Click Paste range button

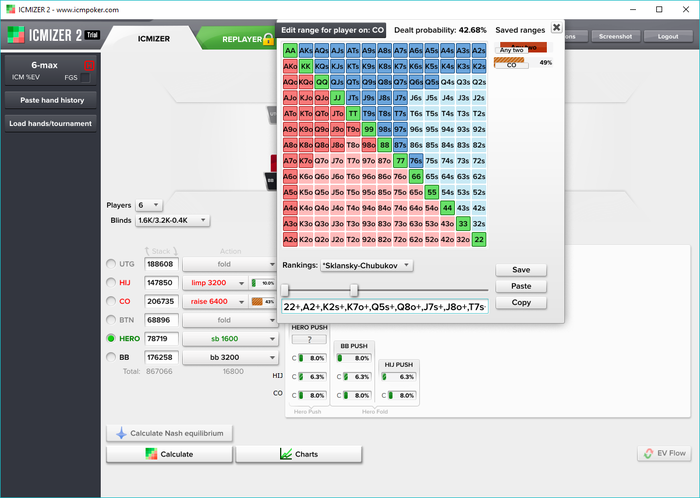click(521, 286)
